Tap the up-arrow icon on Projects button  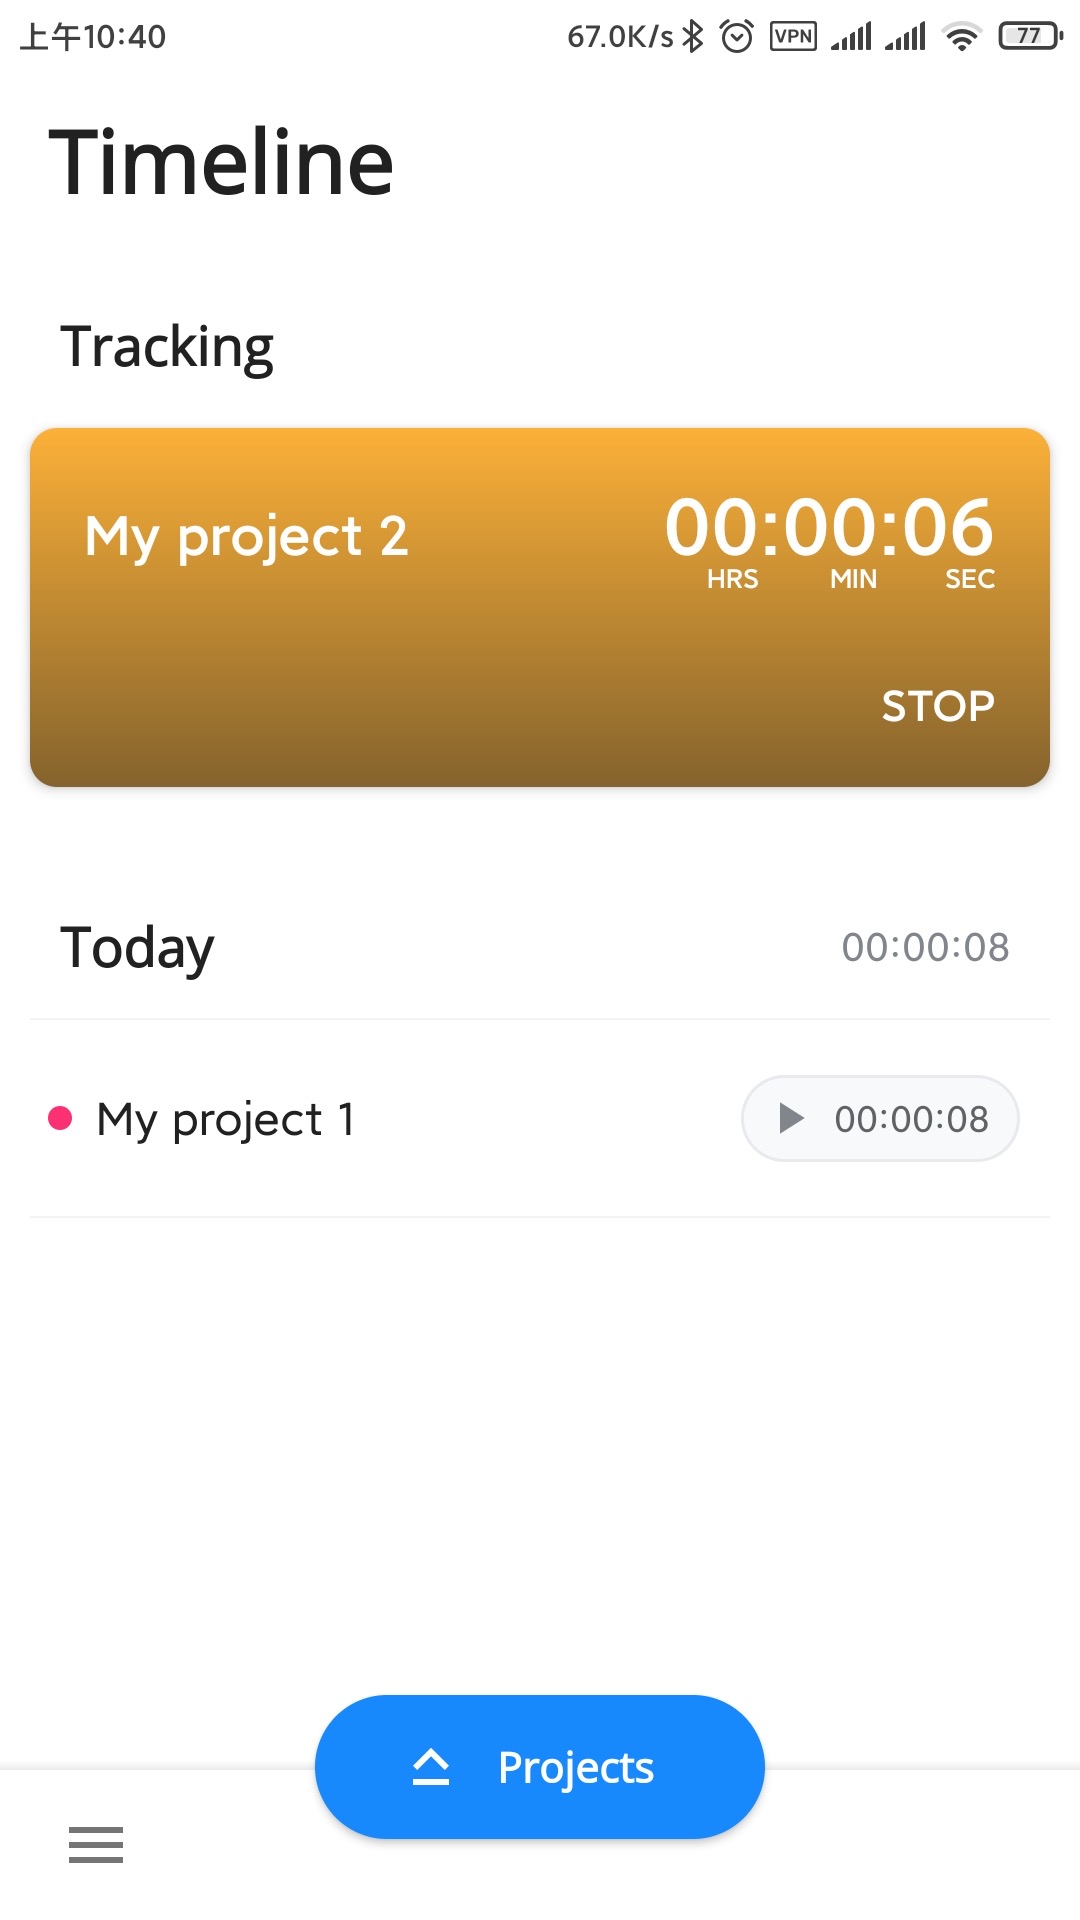click(431, 1767)
